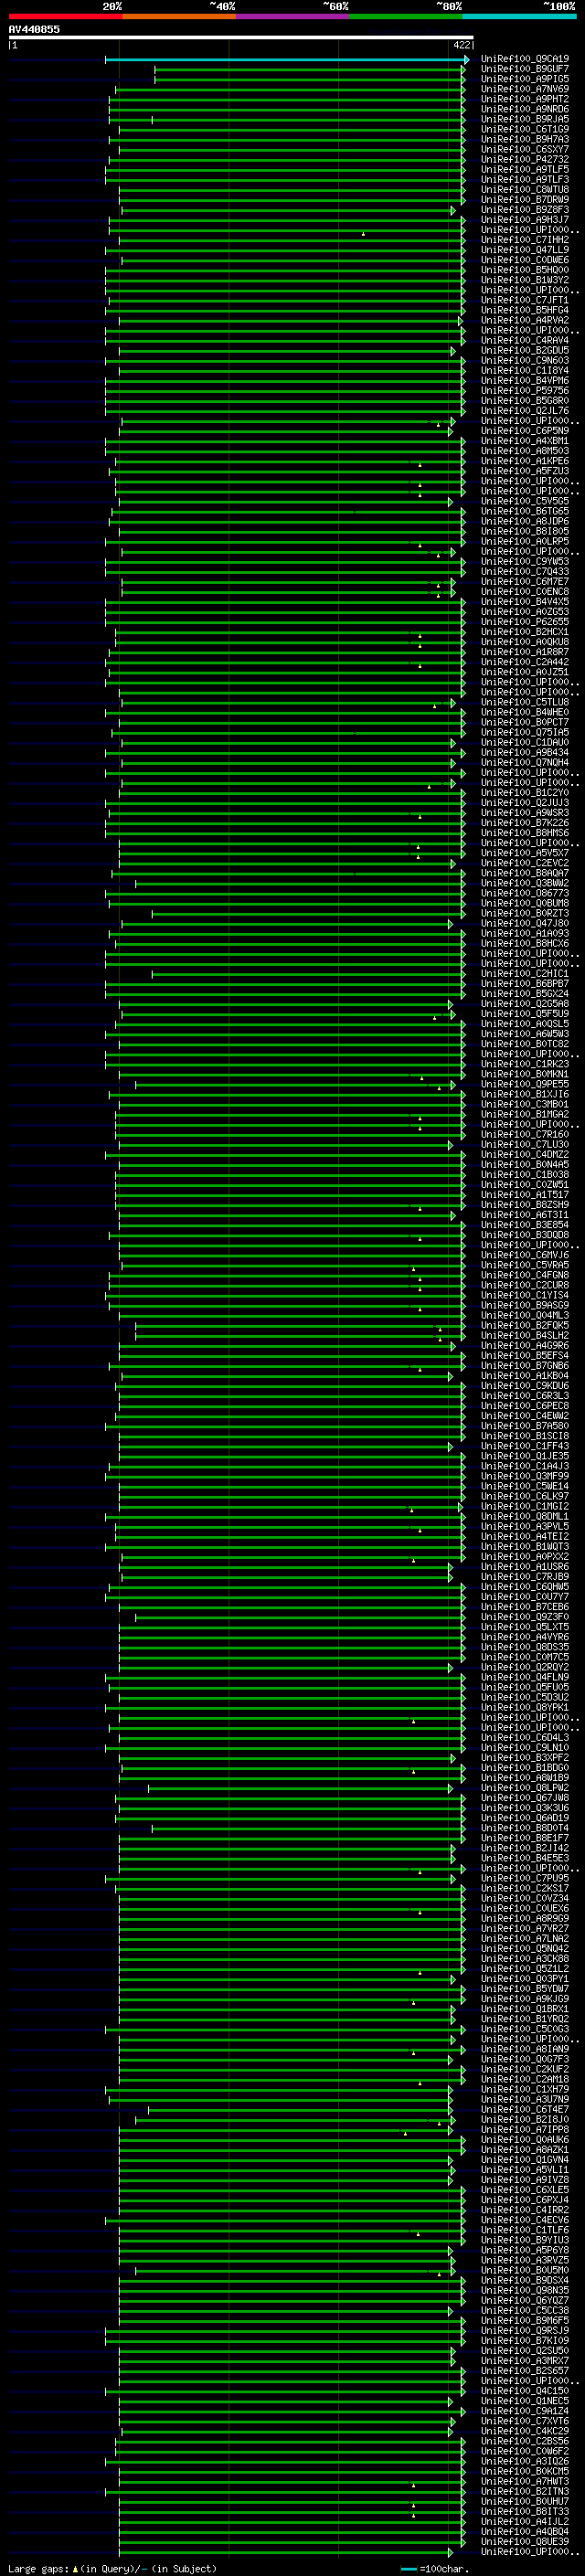This screenshot has height=2576, width=585.
Task: Select the UniRef100_Q2SU50 label
Action: [525, 2350]
